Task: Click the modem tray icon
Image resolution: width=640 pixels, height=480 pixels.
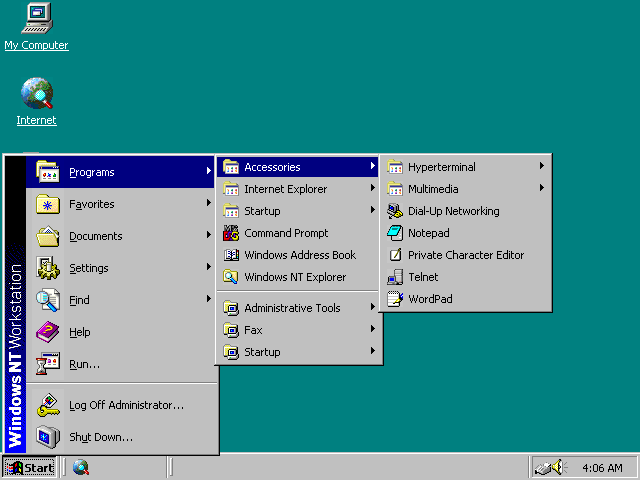Action: coord(543,468)
